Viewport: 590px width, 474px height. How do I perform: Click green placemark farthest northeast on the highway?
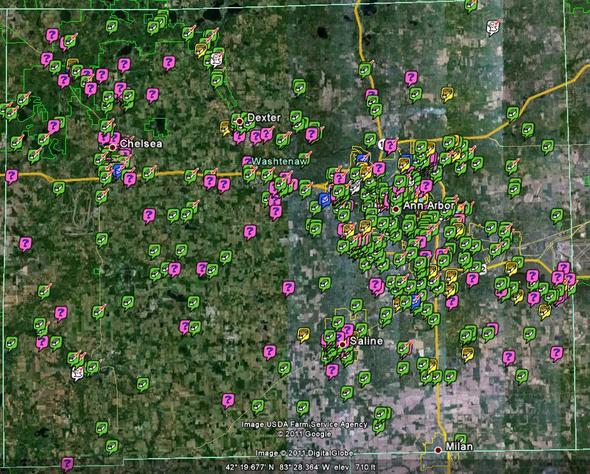click(x=512, y=113)
